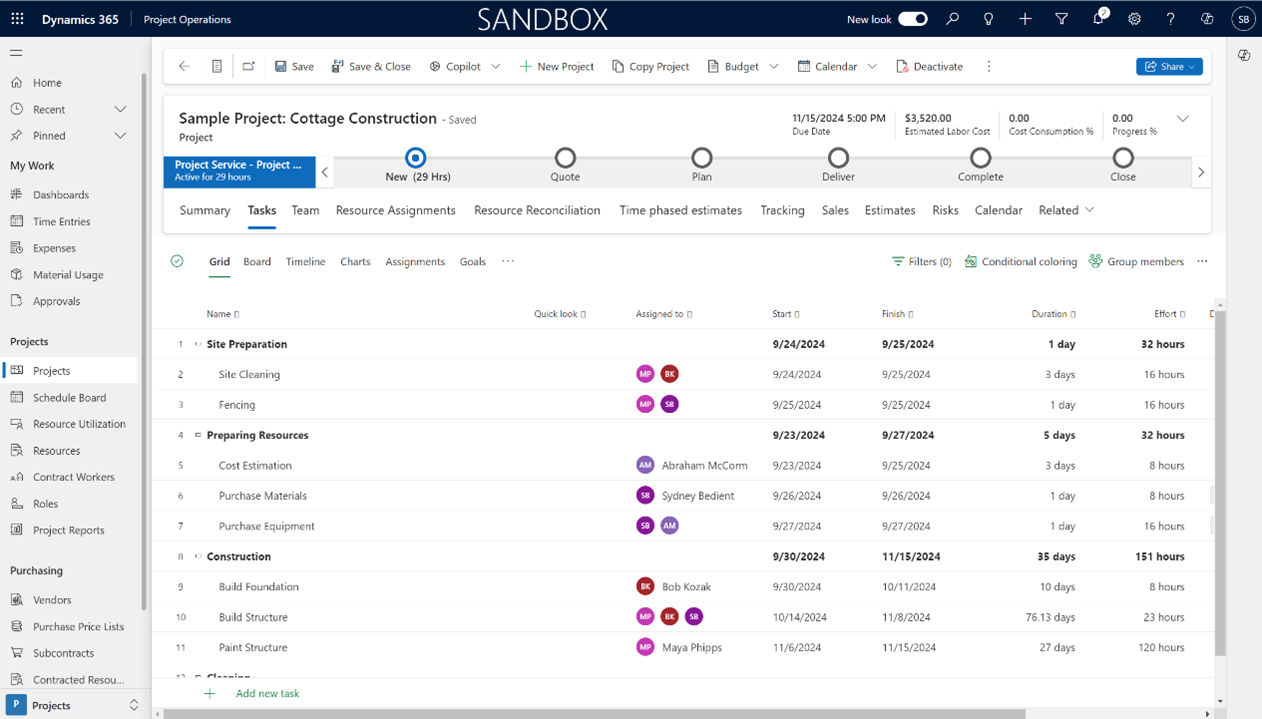Open the notifications bell icon

pos(1098,19)
